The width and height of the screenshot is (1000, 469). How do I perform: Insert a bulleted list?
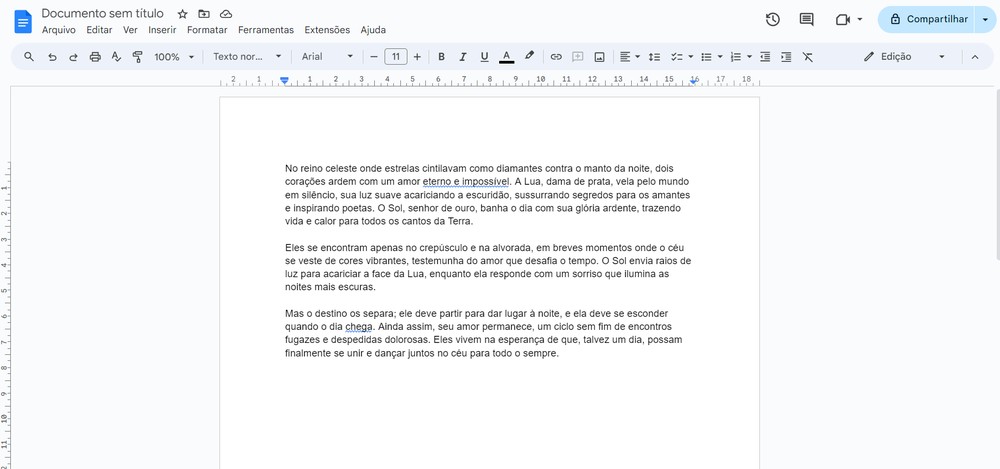click(706, 57)
